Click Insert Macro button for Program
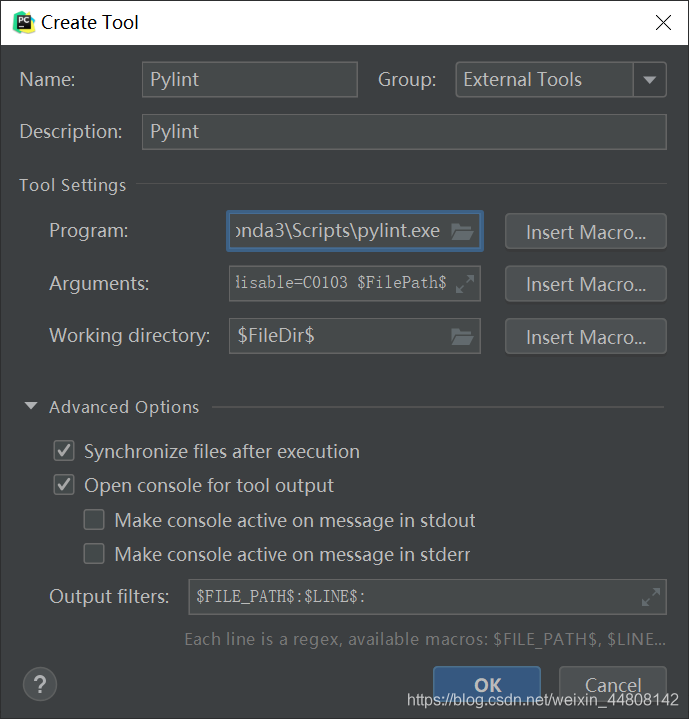This screenshot has width=689, height=719. [x=586, y=231]
